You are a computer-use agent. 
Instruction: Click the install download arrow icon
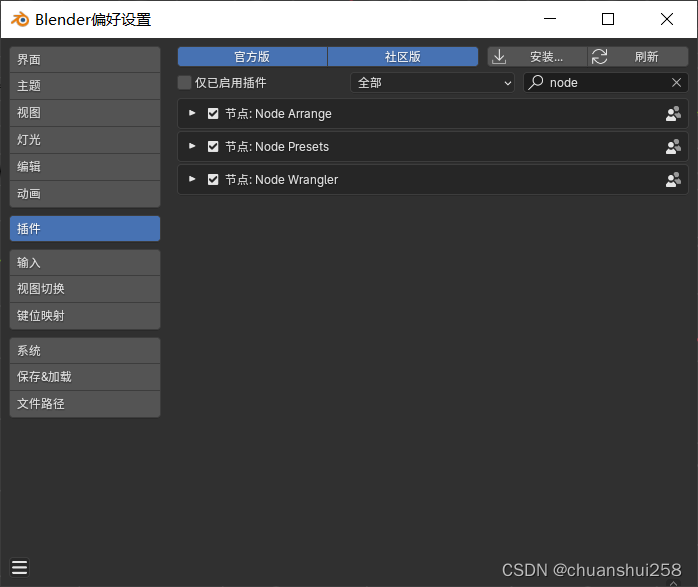(x=499, y=57)
